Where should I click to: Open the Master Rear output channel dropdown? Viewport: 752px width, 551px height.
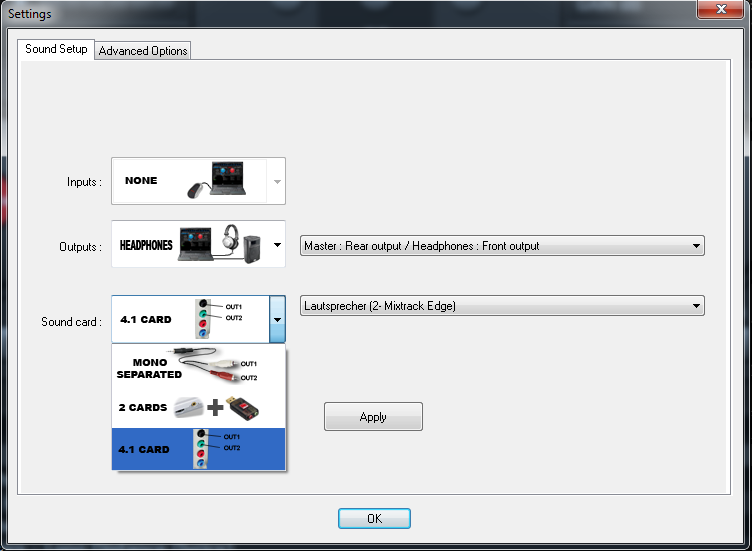(502, 246)
